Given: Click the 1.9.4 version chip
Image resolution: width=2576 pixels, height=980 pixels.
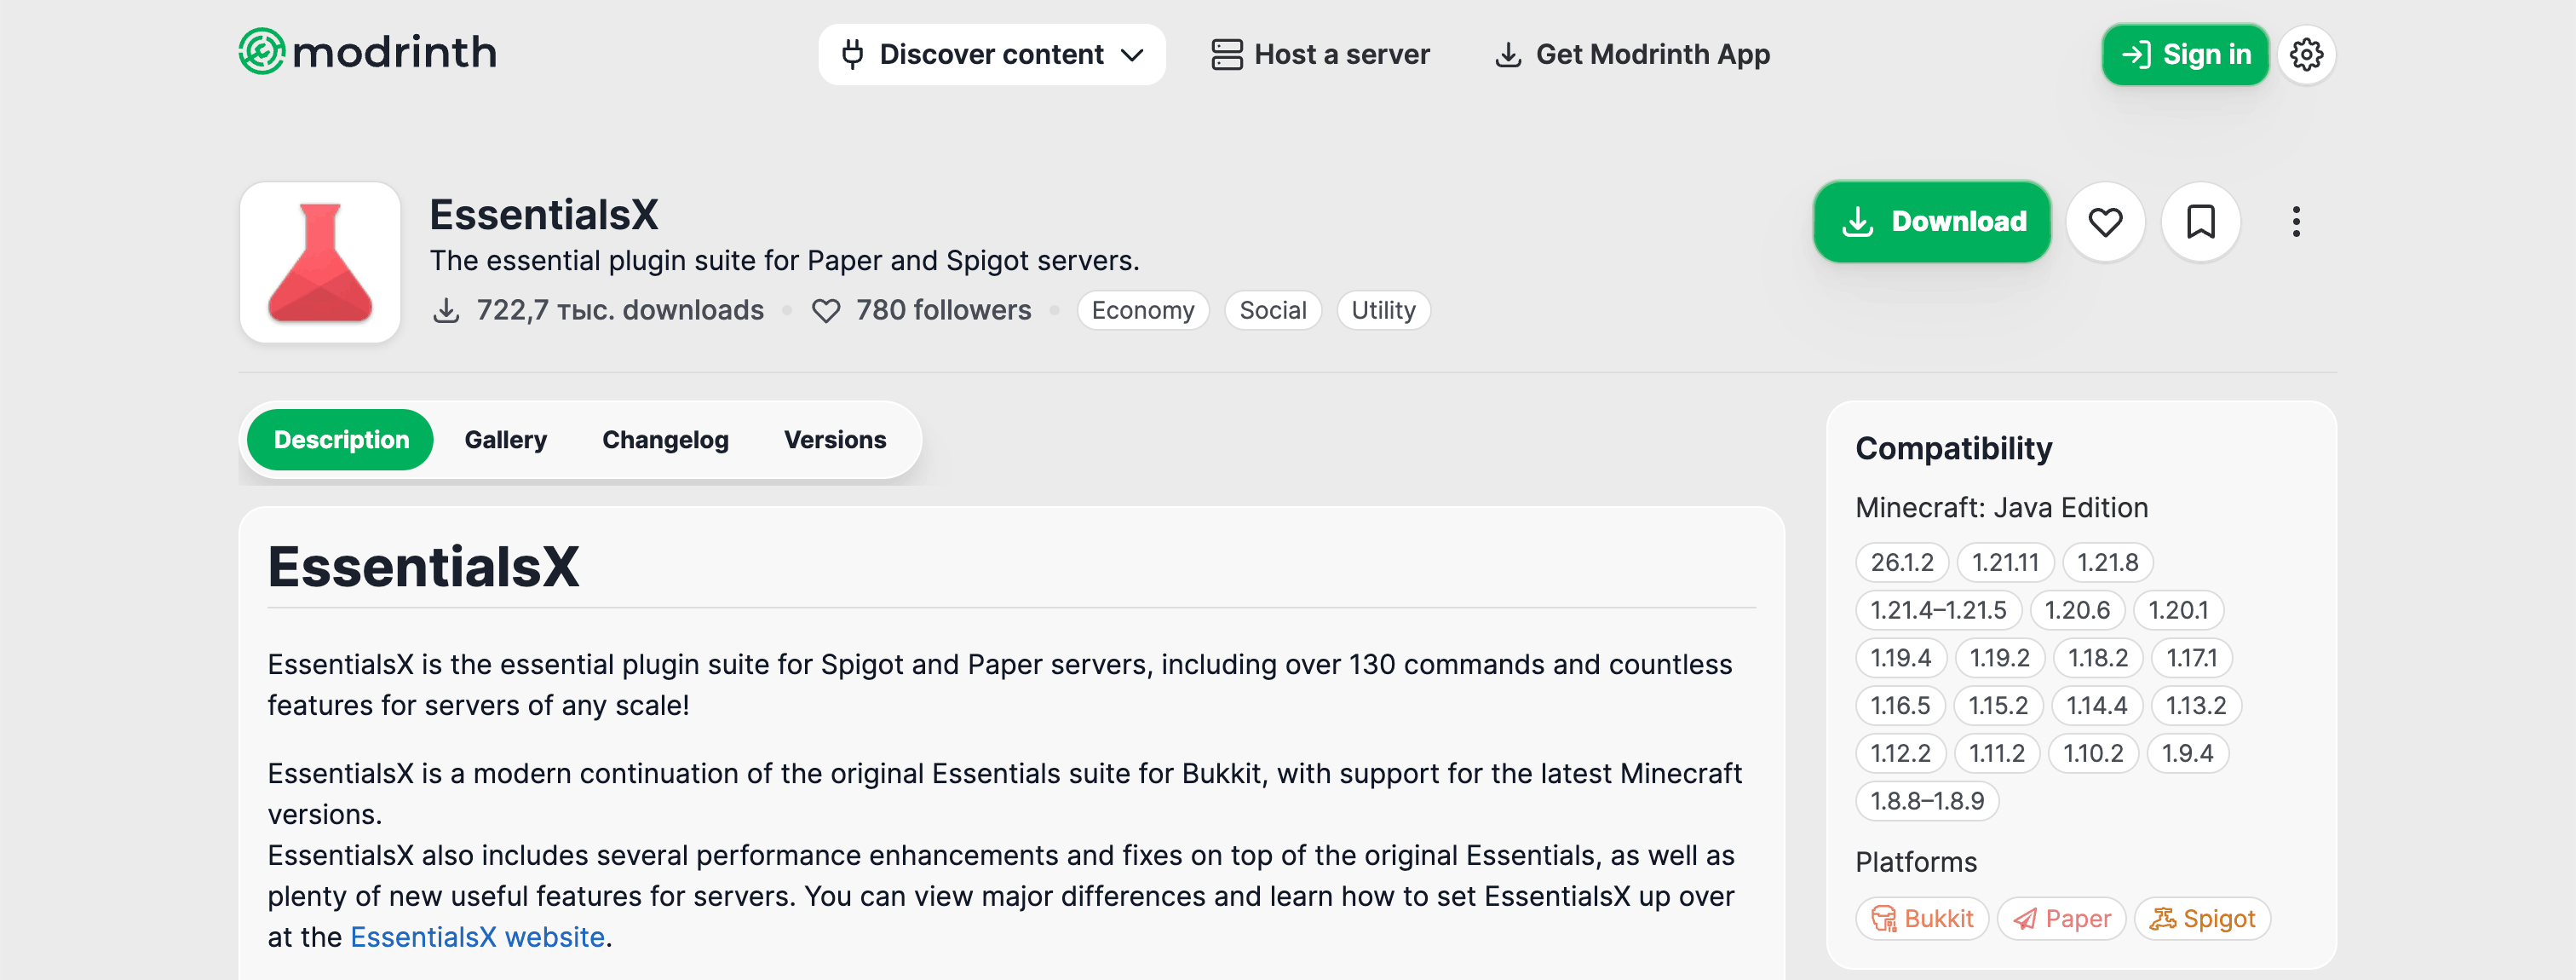Looking at the screenshot, I should pos(2187,753).
